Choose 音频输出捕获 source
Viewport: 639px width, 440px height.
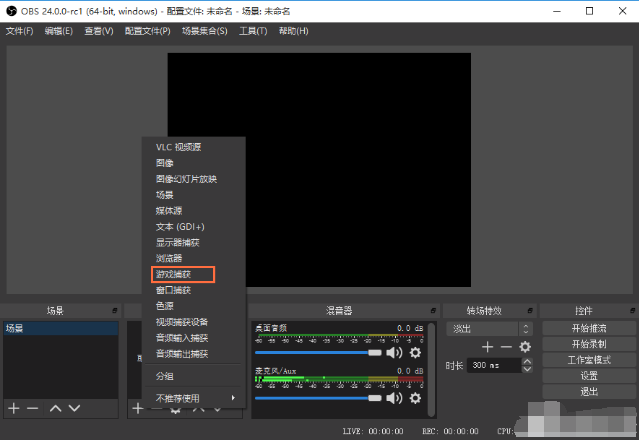pos(182,354)
